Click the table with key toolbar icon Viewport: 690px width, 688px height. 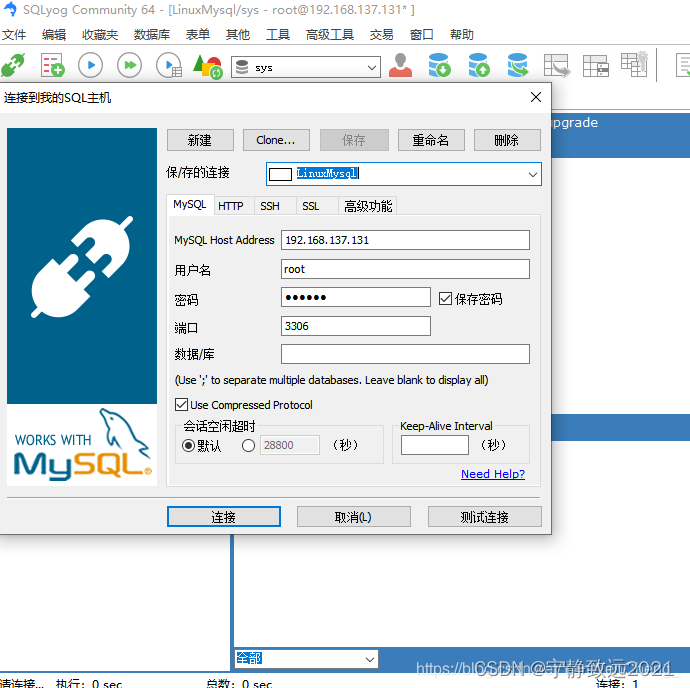point(634,65)
